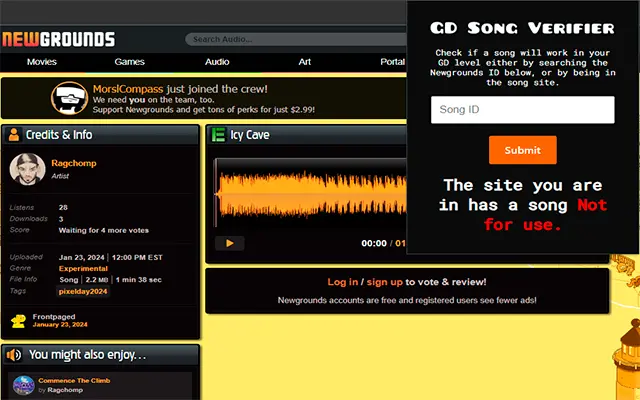
Task: Click the Newgrounds logo
Action: coord(58,39)
